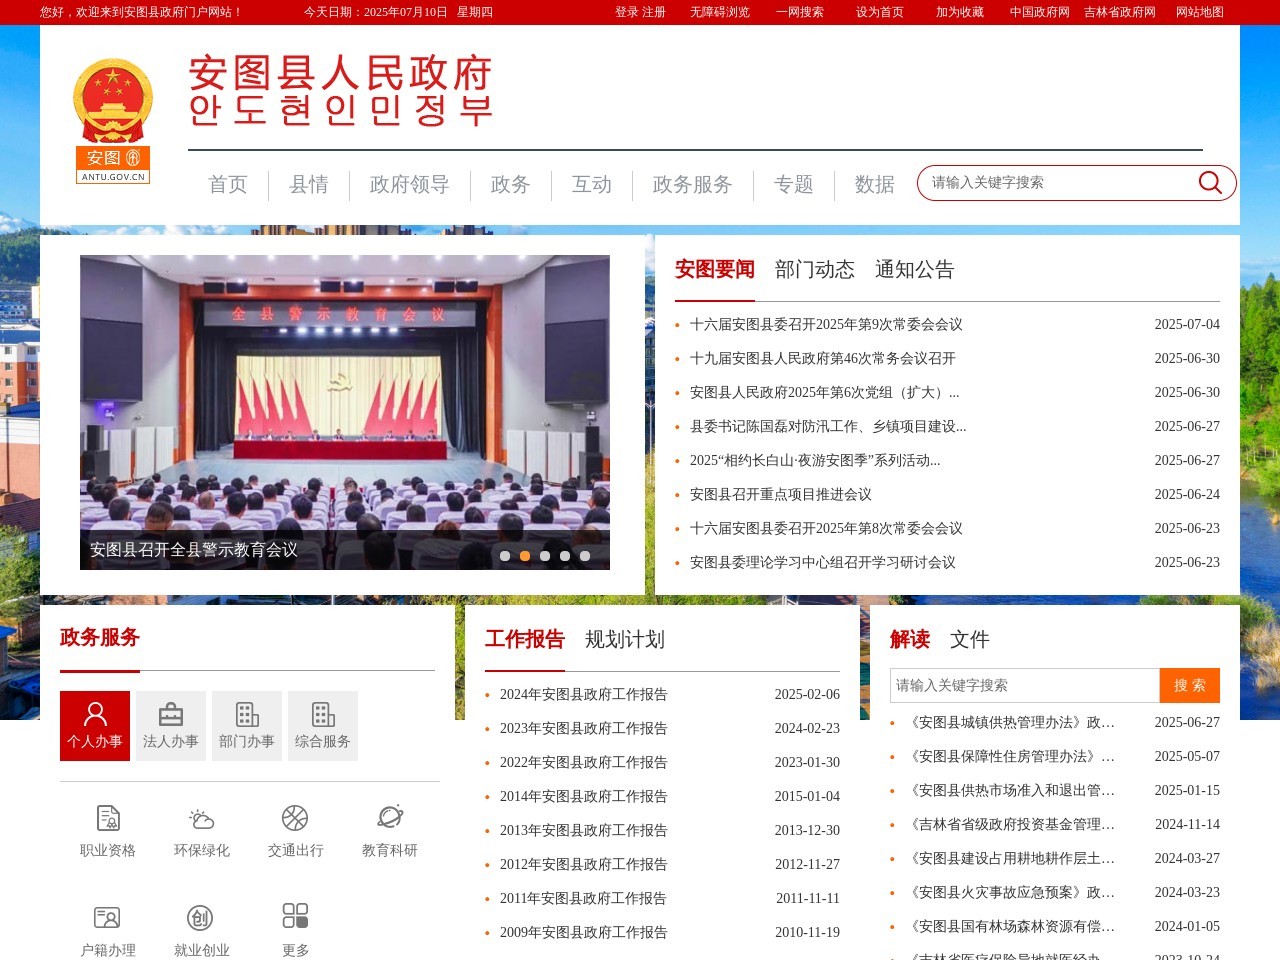Click the 更多 more services icon

(294, 925)
